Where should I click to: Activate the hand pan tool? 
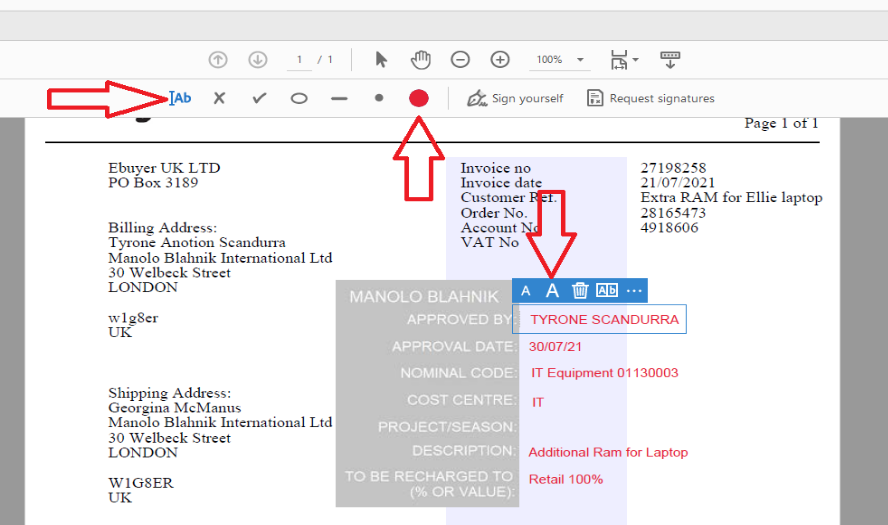(420, 59)
